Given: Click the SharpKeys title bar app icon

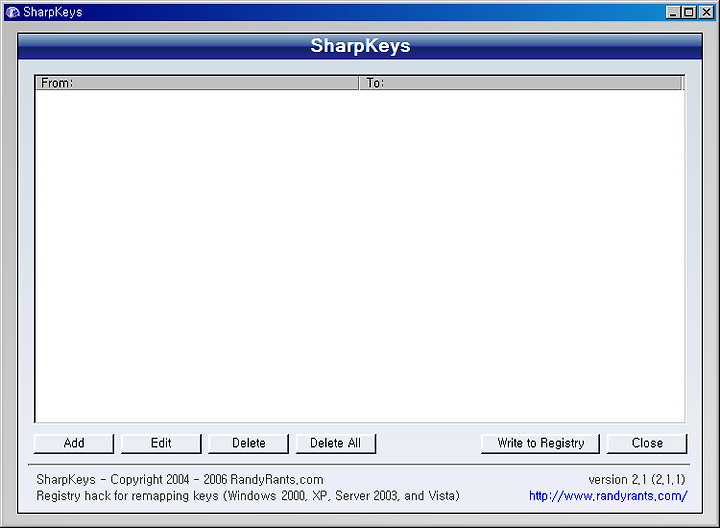Looking at the screenshot, I should point(12,12).
